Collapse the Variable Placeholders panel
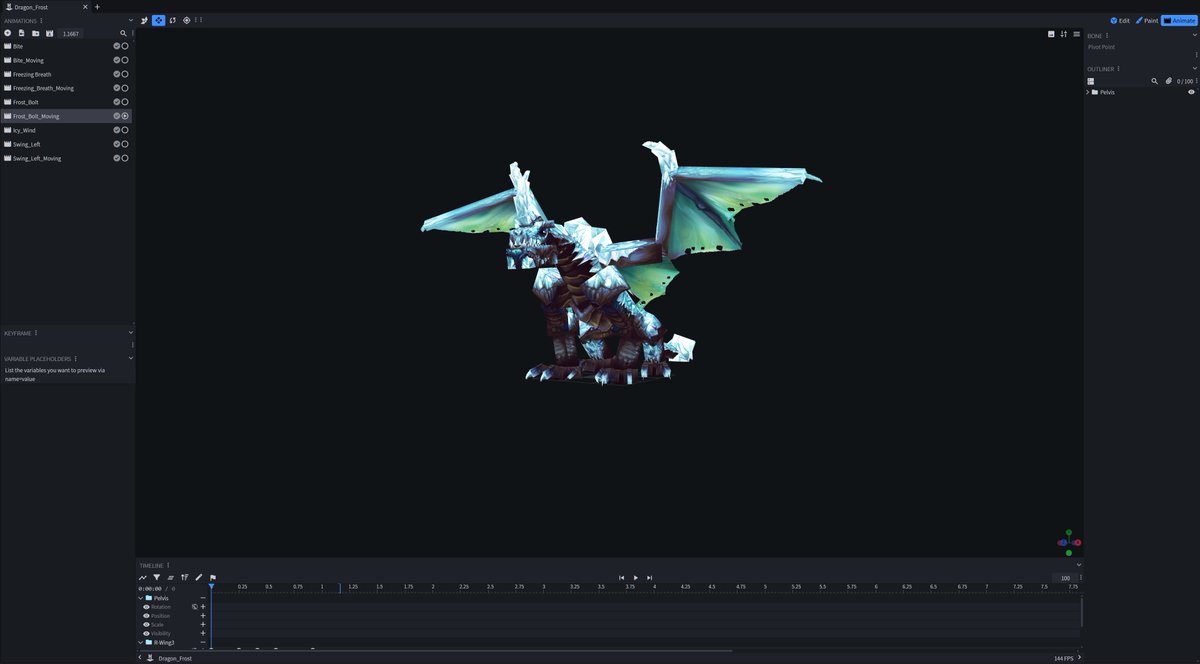Viewport: 1200px width, 664px height. [x=131, y=358]
